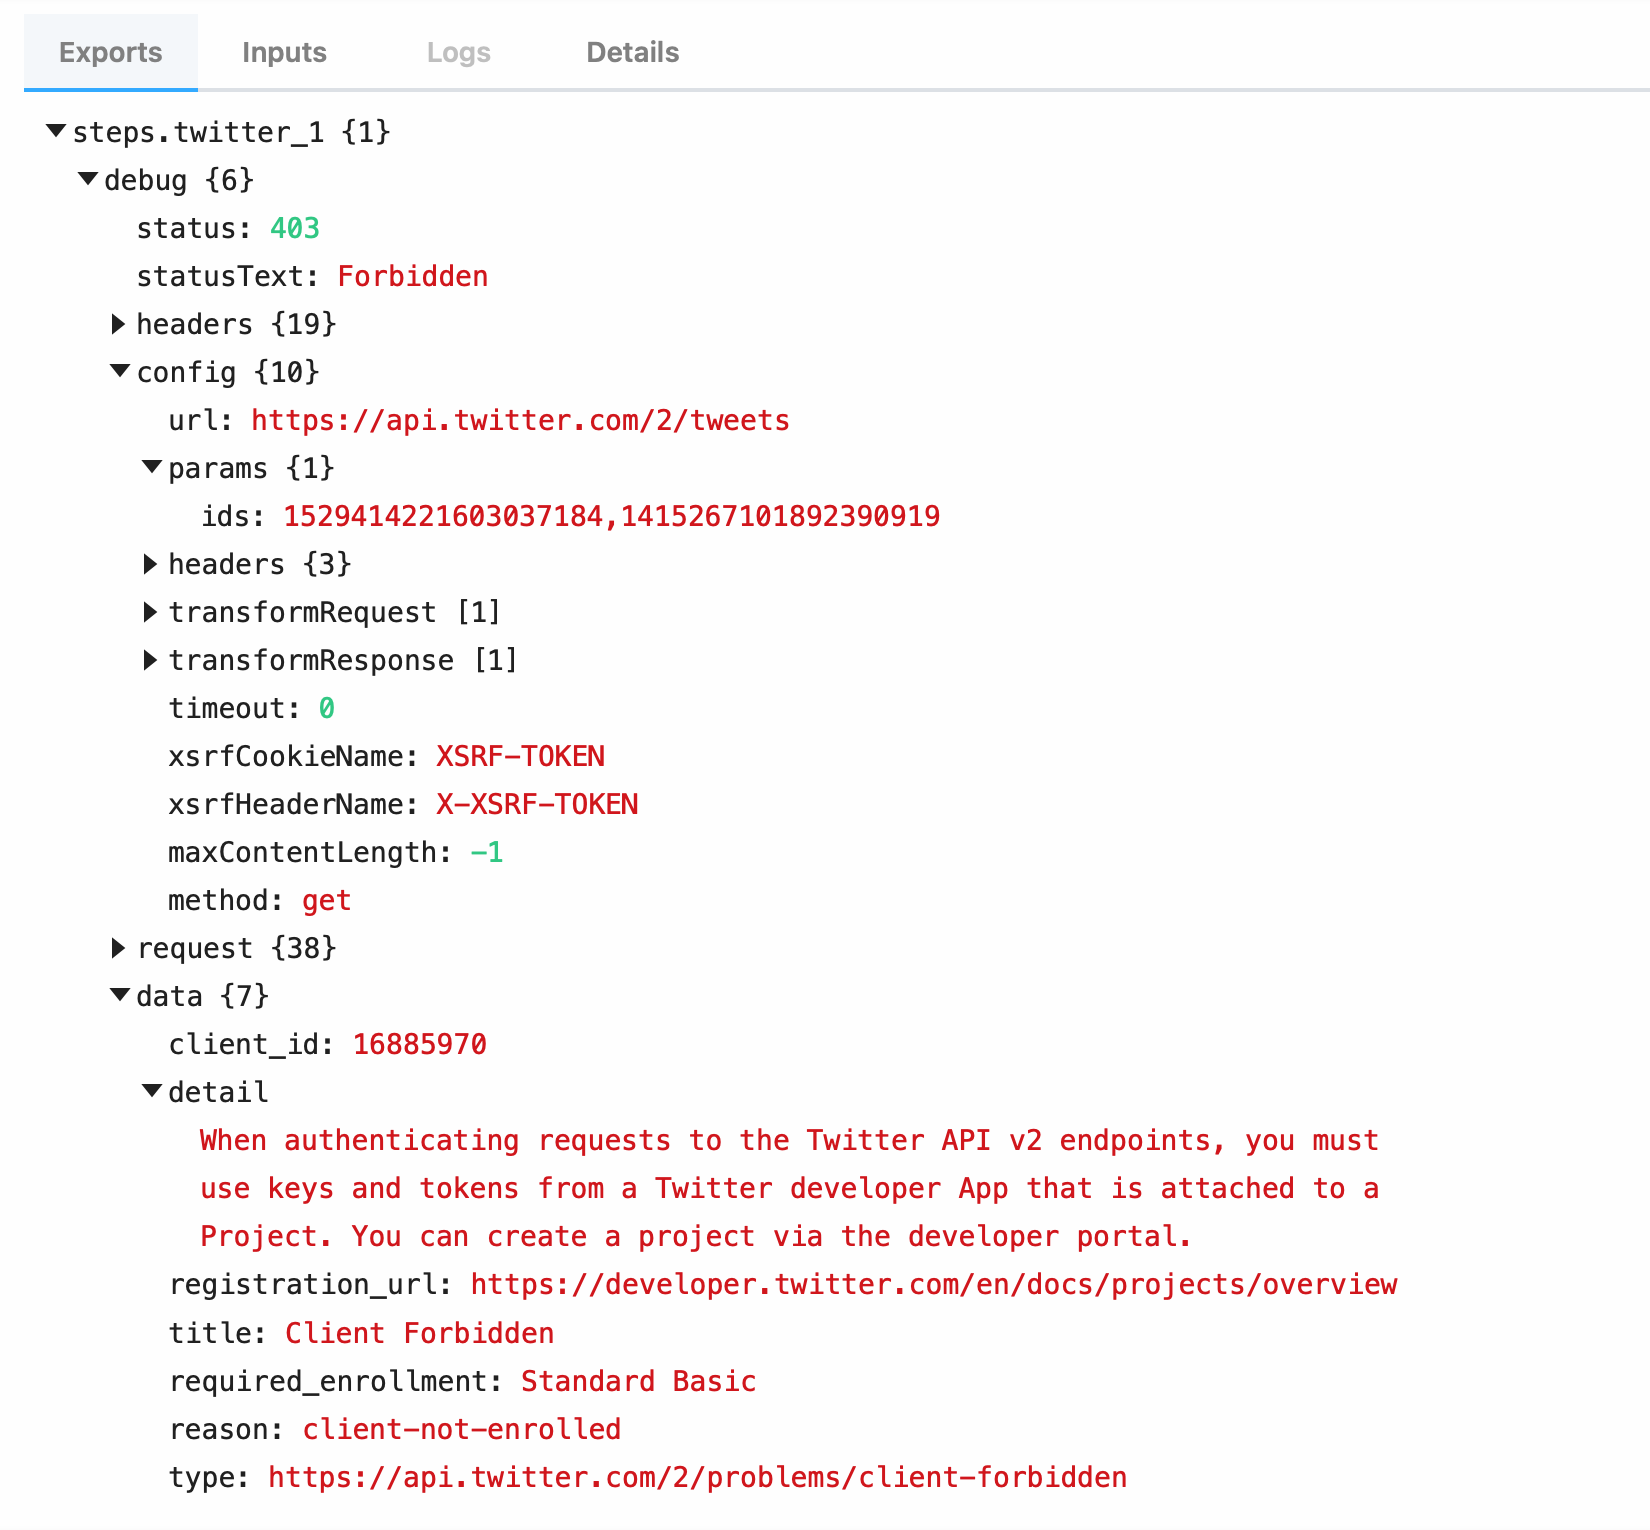The image size is (1650, 1530).
Task: Click the ids value with tweet IDs
Action: (611, 516)
